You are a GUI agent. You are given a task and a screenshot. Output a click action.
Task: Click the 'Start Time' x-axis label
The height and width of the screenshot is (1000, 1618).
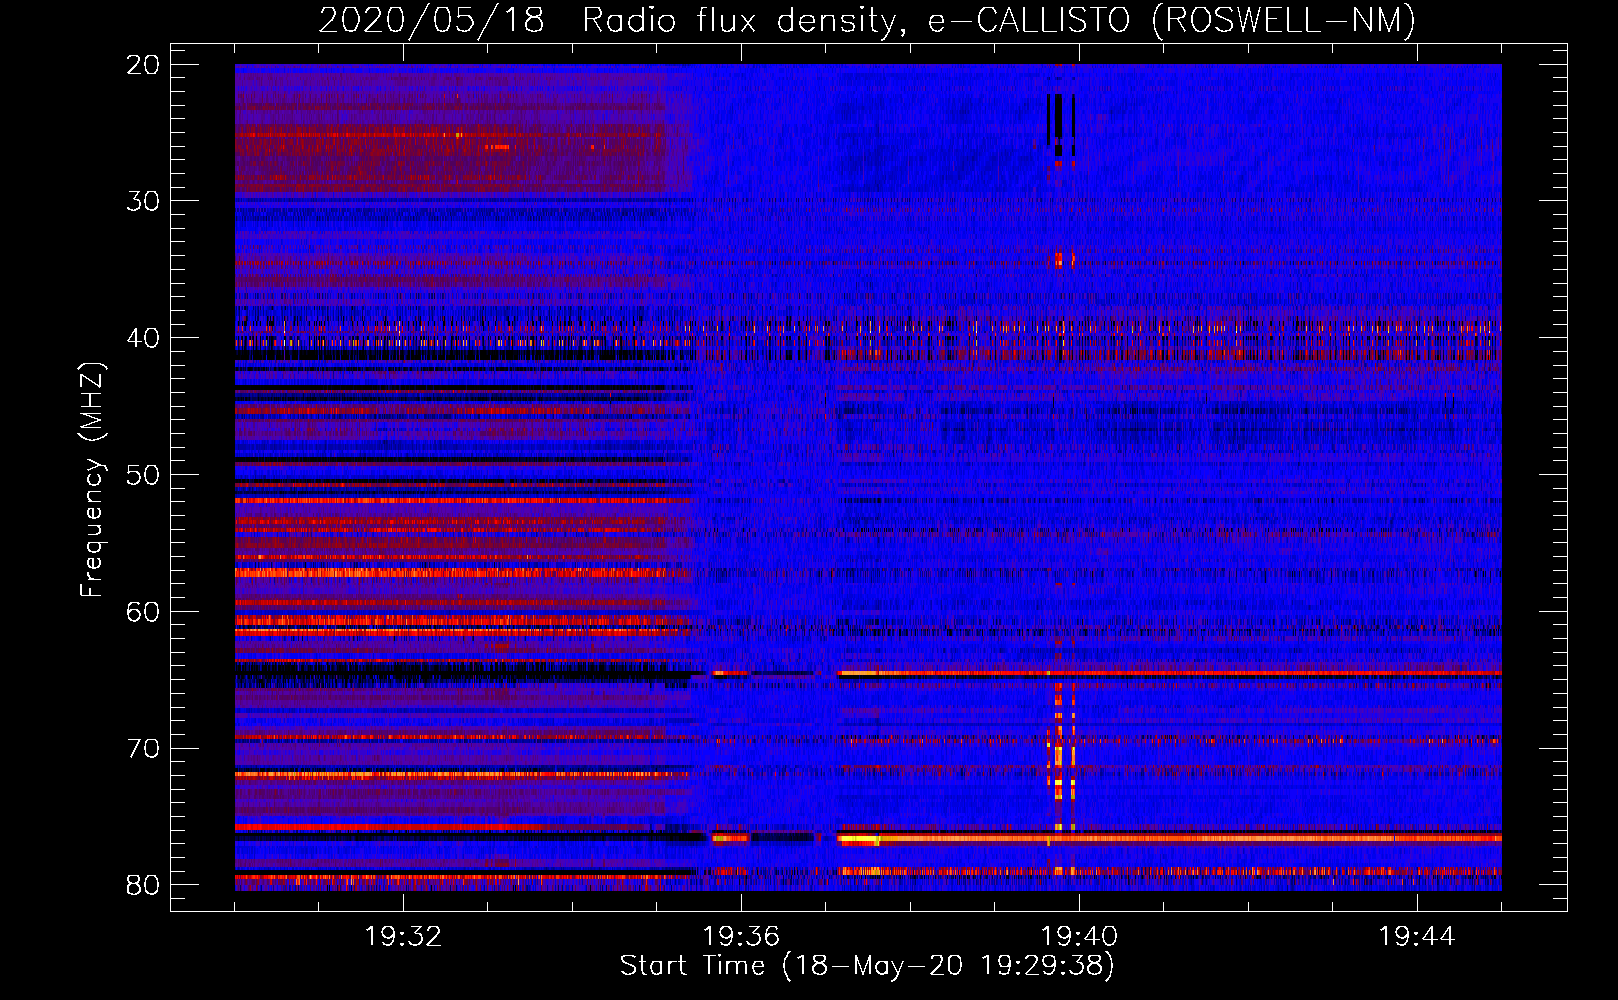point(866,965)
